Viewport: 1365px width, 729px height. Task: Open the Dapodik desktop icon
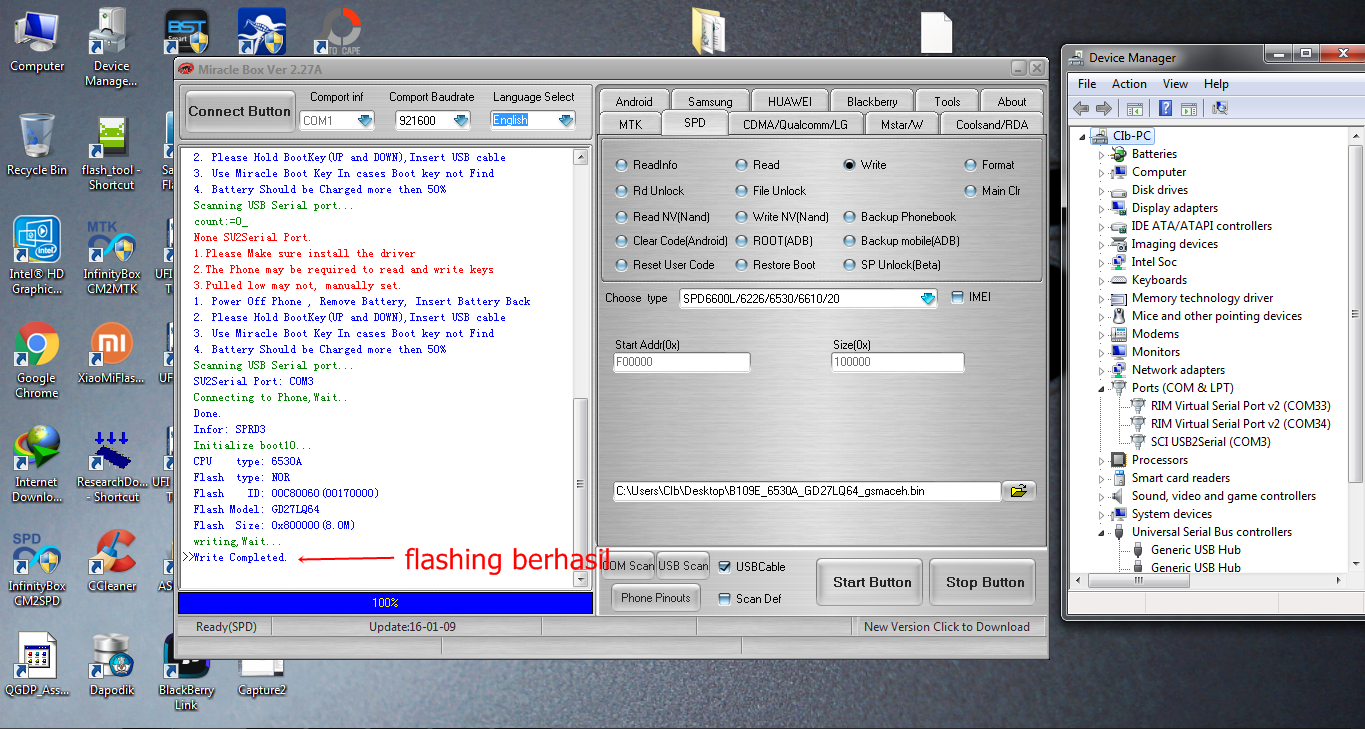tap(111, 665)
